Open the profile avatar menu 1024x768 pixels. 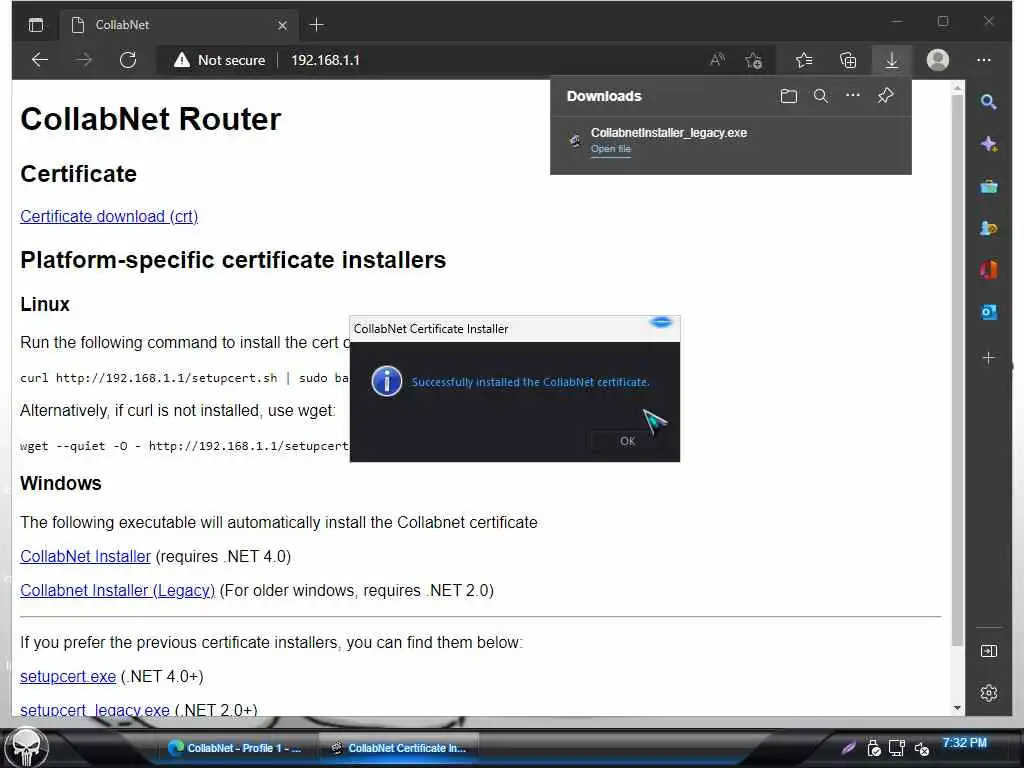[x=938, y=60]
